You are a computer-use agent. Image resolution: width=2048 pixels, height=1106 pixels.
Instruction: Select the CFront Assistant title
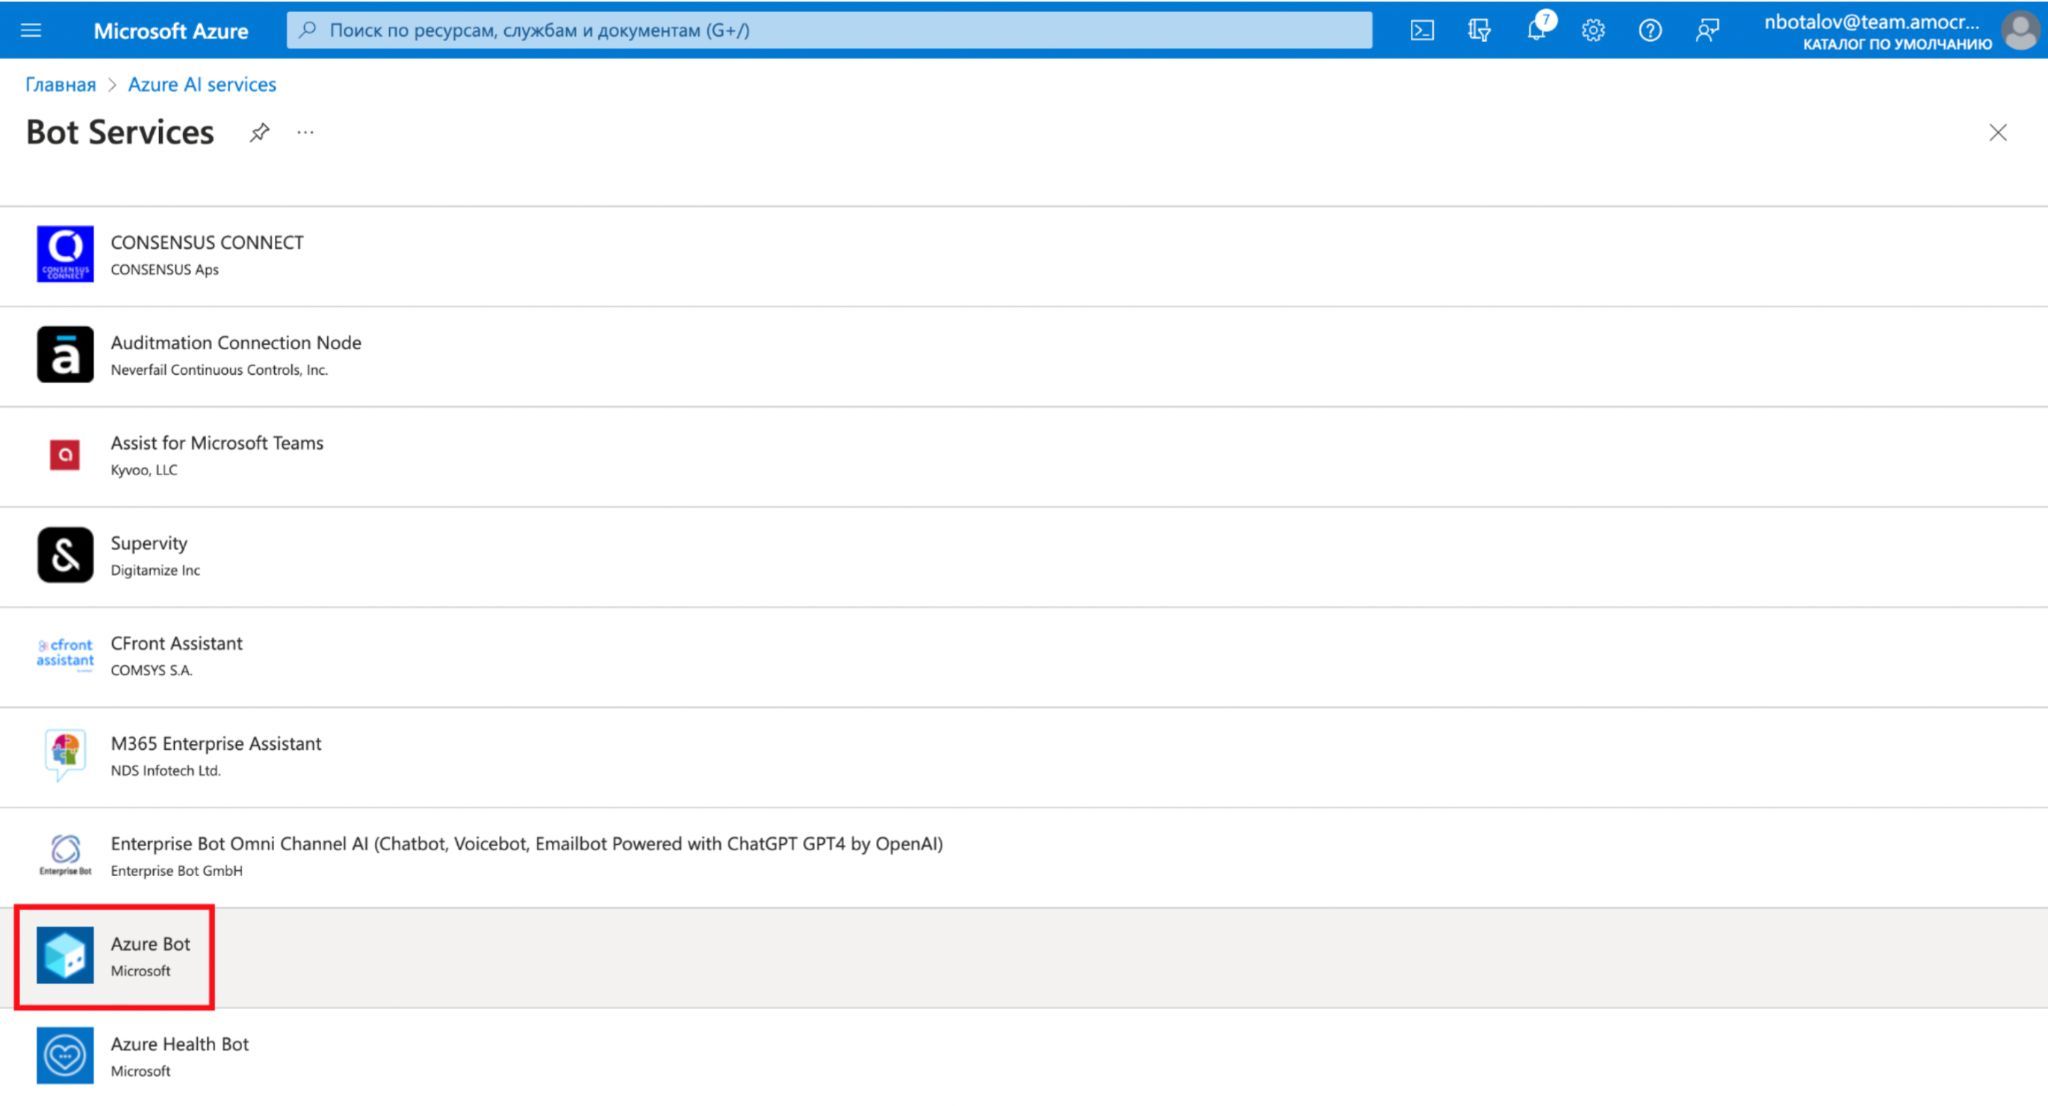[176, 643]
